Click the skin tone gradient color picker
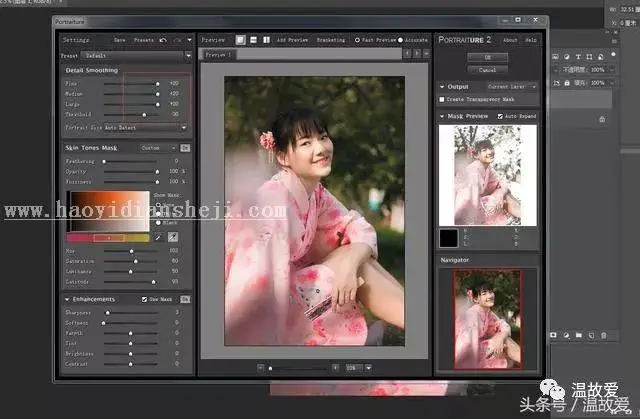The image size is (640, 419). (108, 211)
